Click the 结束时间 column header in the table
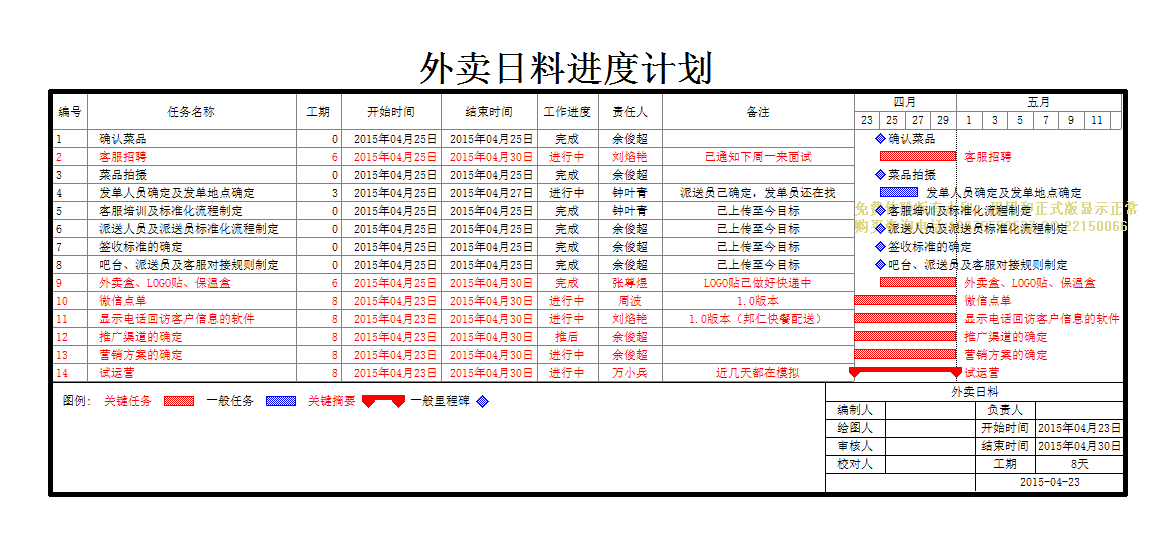This screenshot has width=1174, height=543. click(x=489, y=112)
